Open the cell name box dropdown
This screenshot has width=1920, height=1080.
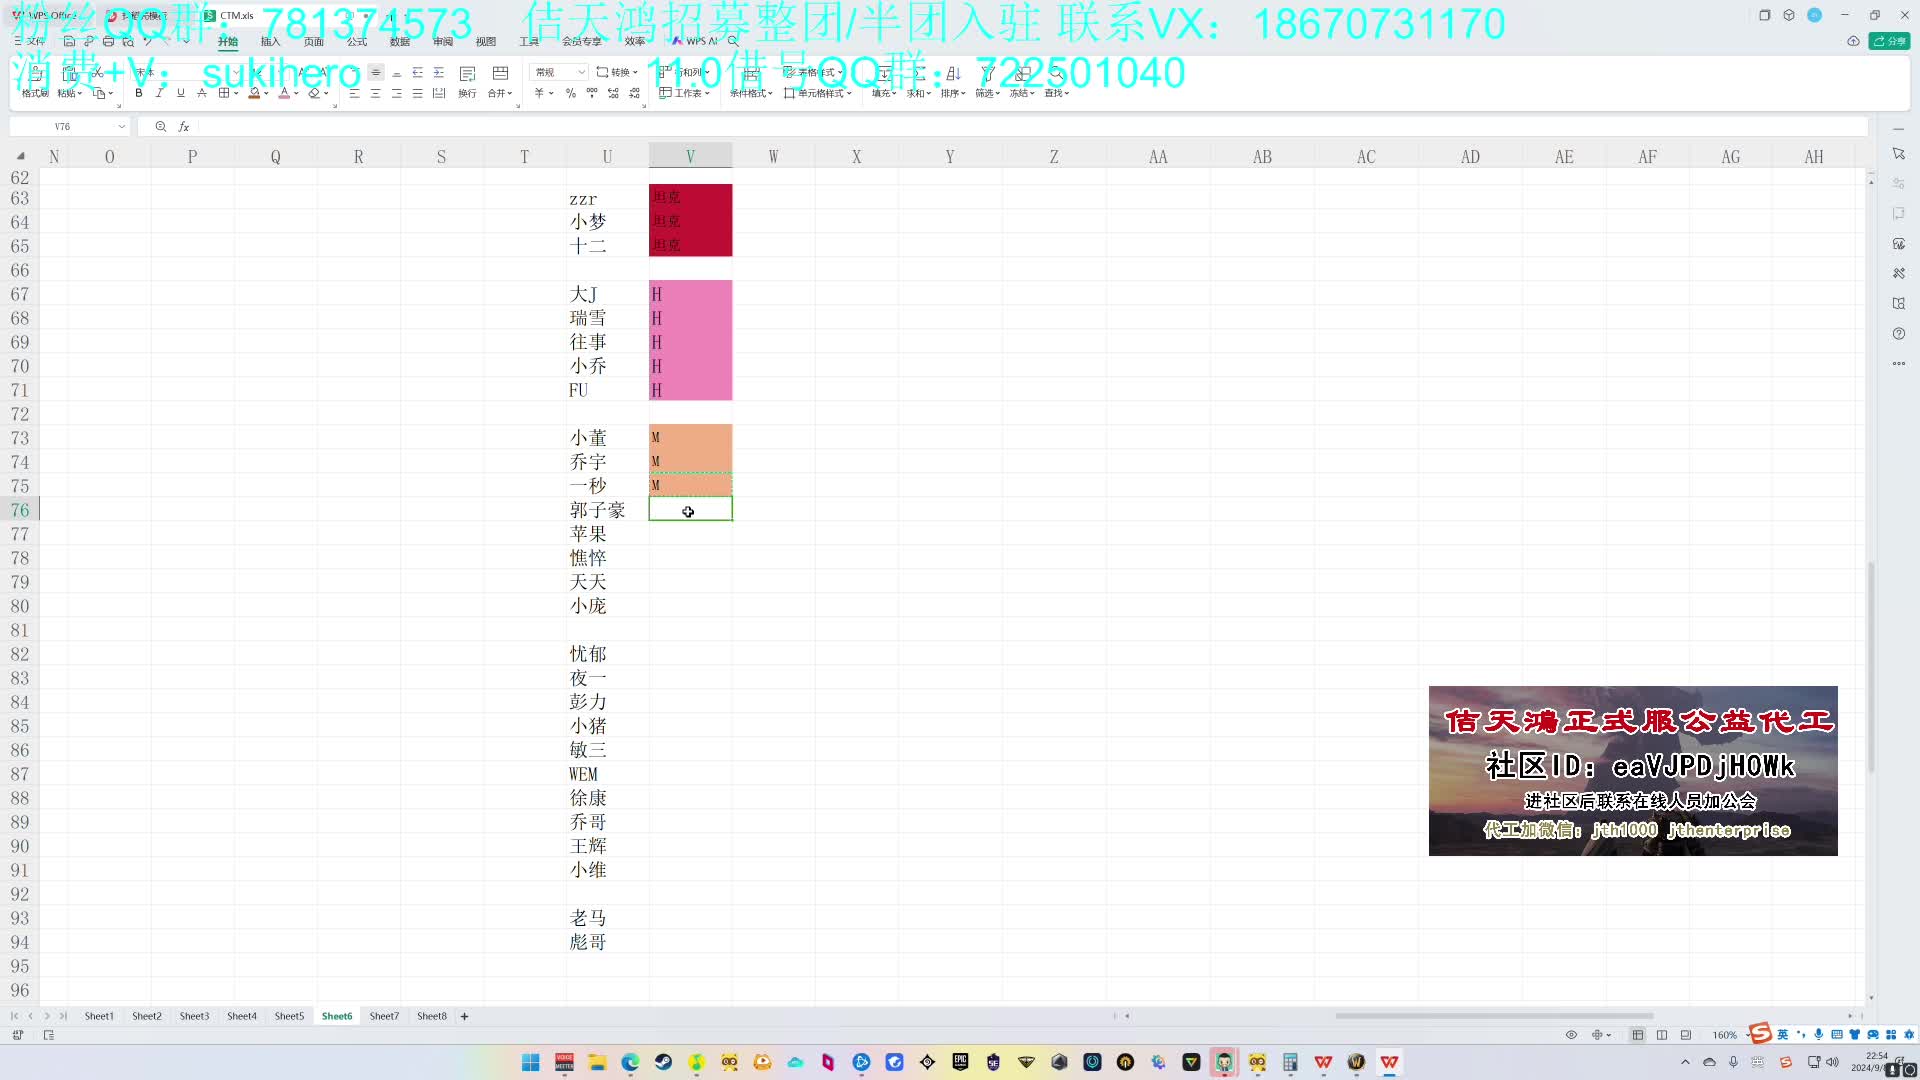[x=121, y=127]
